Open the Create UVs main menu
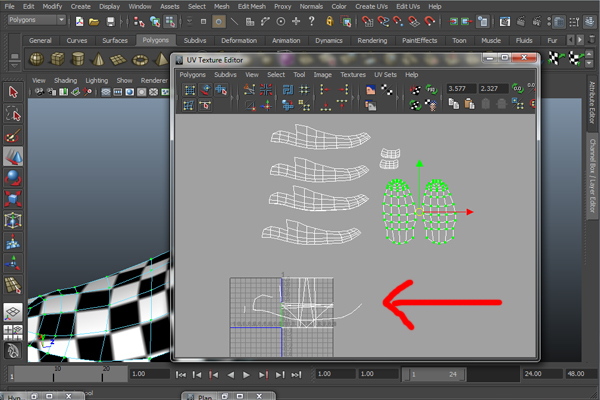 click(x=371, y=7)
